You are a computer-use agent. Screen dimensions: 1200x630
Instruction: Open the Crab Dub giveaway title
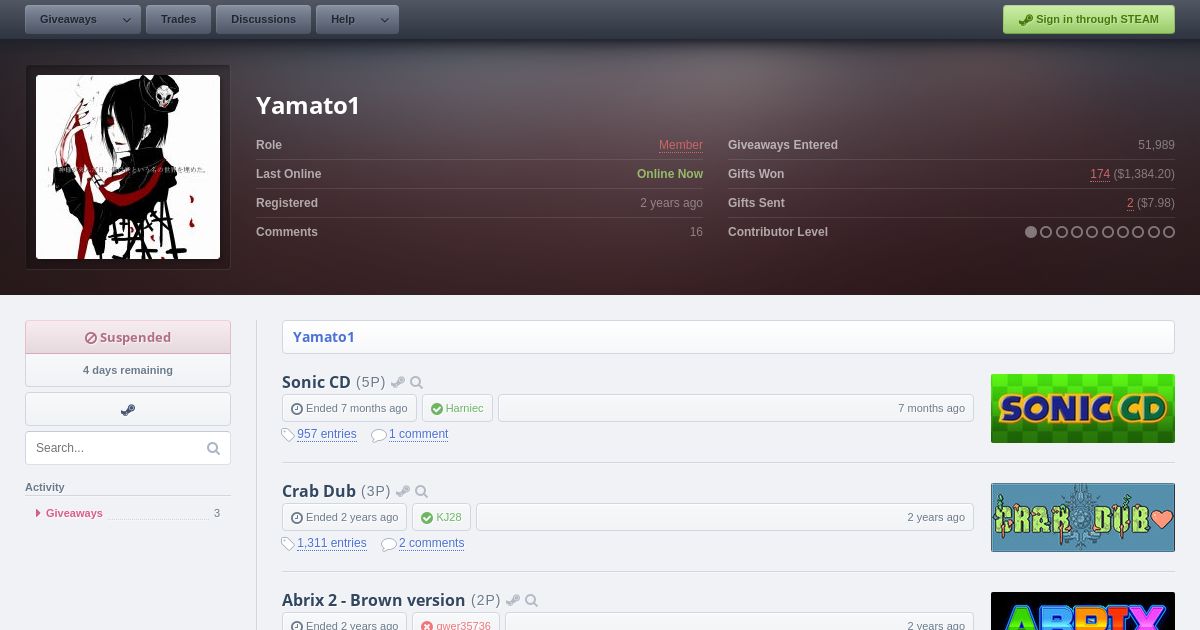(319, 491)
